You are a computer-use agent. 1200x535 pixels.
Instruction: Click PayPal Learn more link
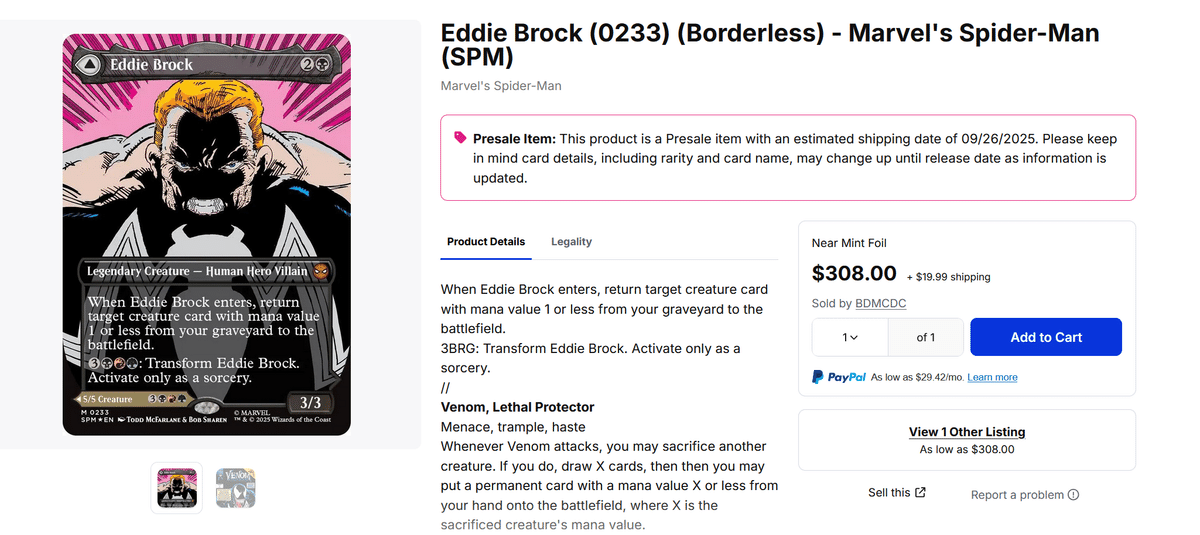(x=992, y=377)
